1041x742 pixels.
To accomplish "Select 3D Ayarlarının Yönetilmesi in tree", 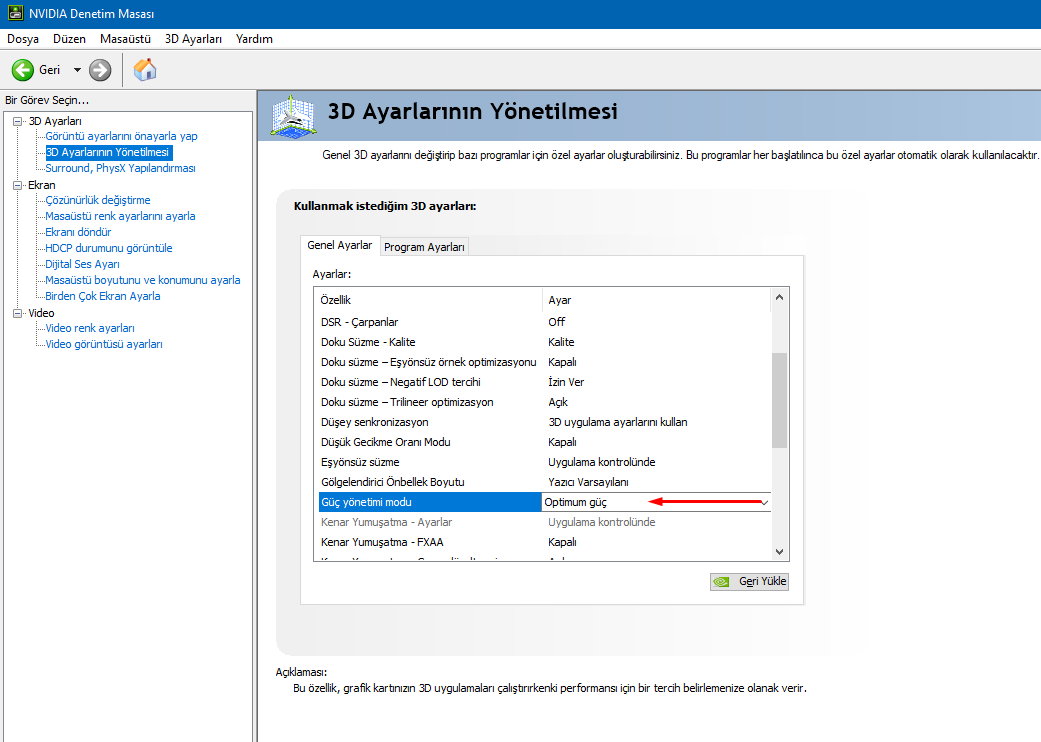I will 108,152.
